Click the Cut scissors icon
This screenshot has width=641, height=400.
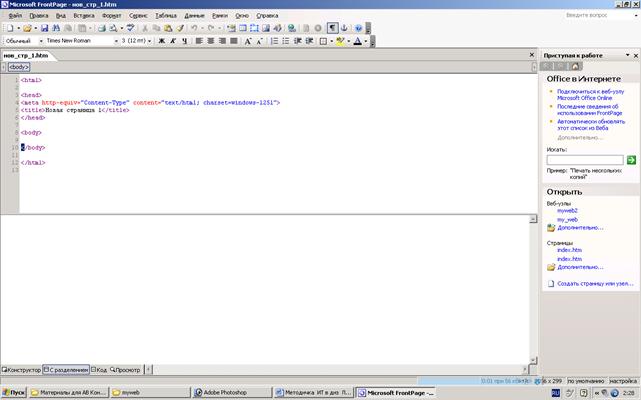coord(145,28)
